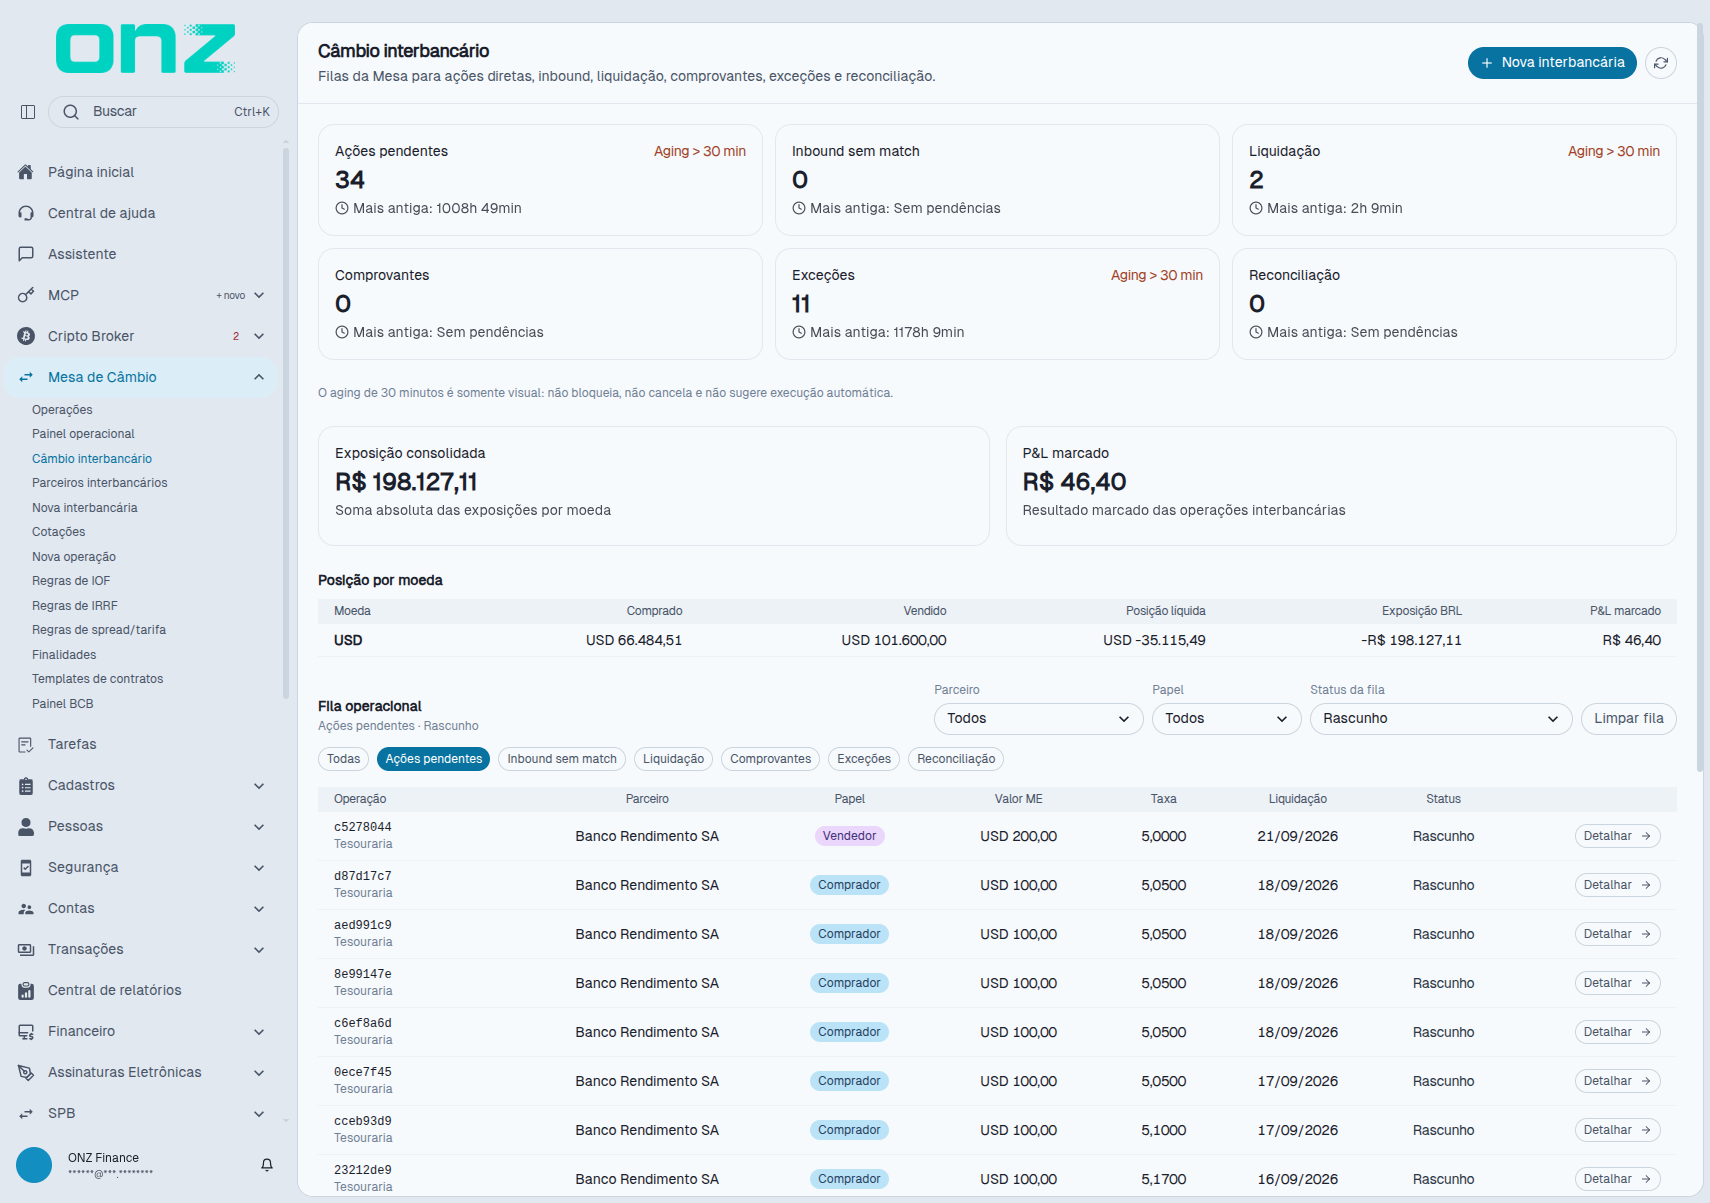Viewport: 1710px width, 1203px height.
Task: Expand the MCP menu chevron
Action: 259,295
